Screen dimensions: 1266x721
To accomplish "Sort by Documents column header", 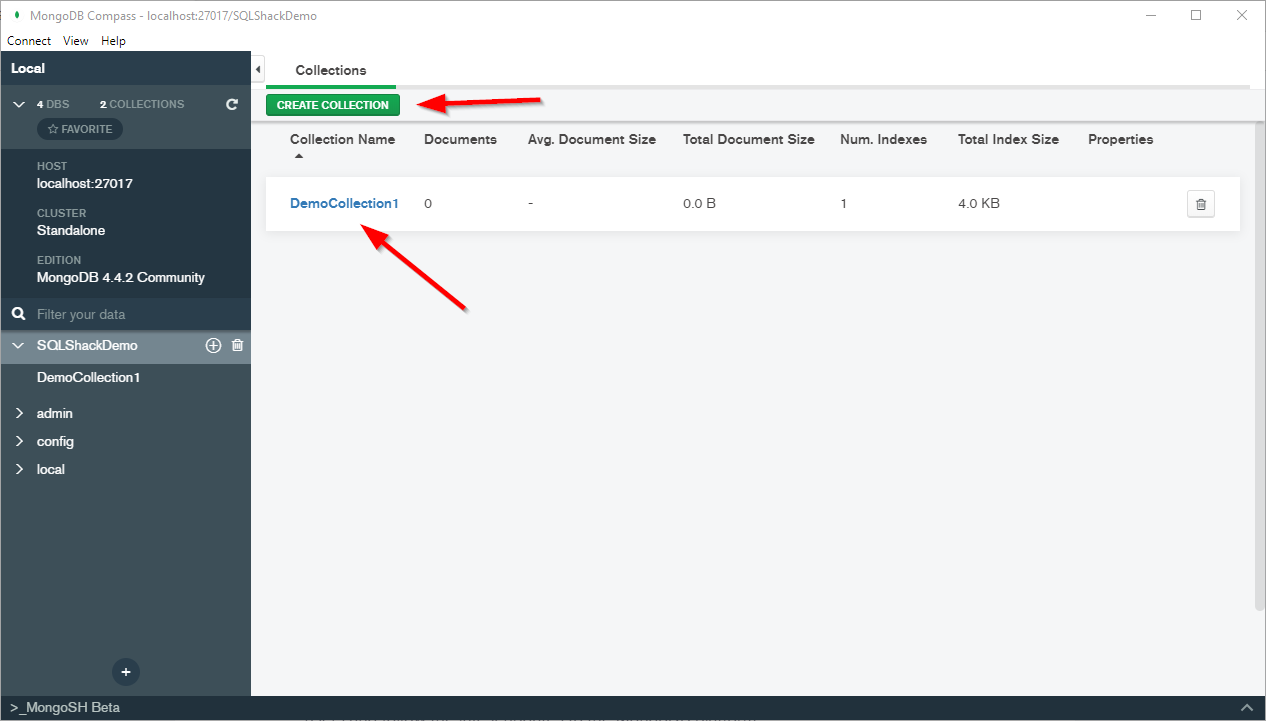I will coord(460,140).
